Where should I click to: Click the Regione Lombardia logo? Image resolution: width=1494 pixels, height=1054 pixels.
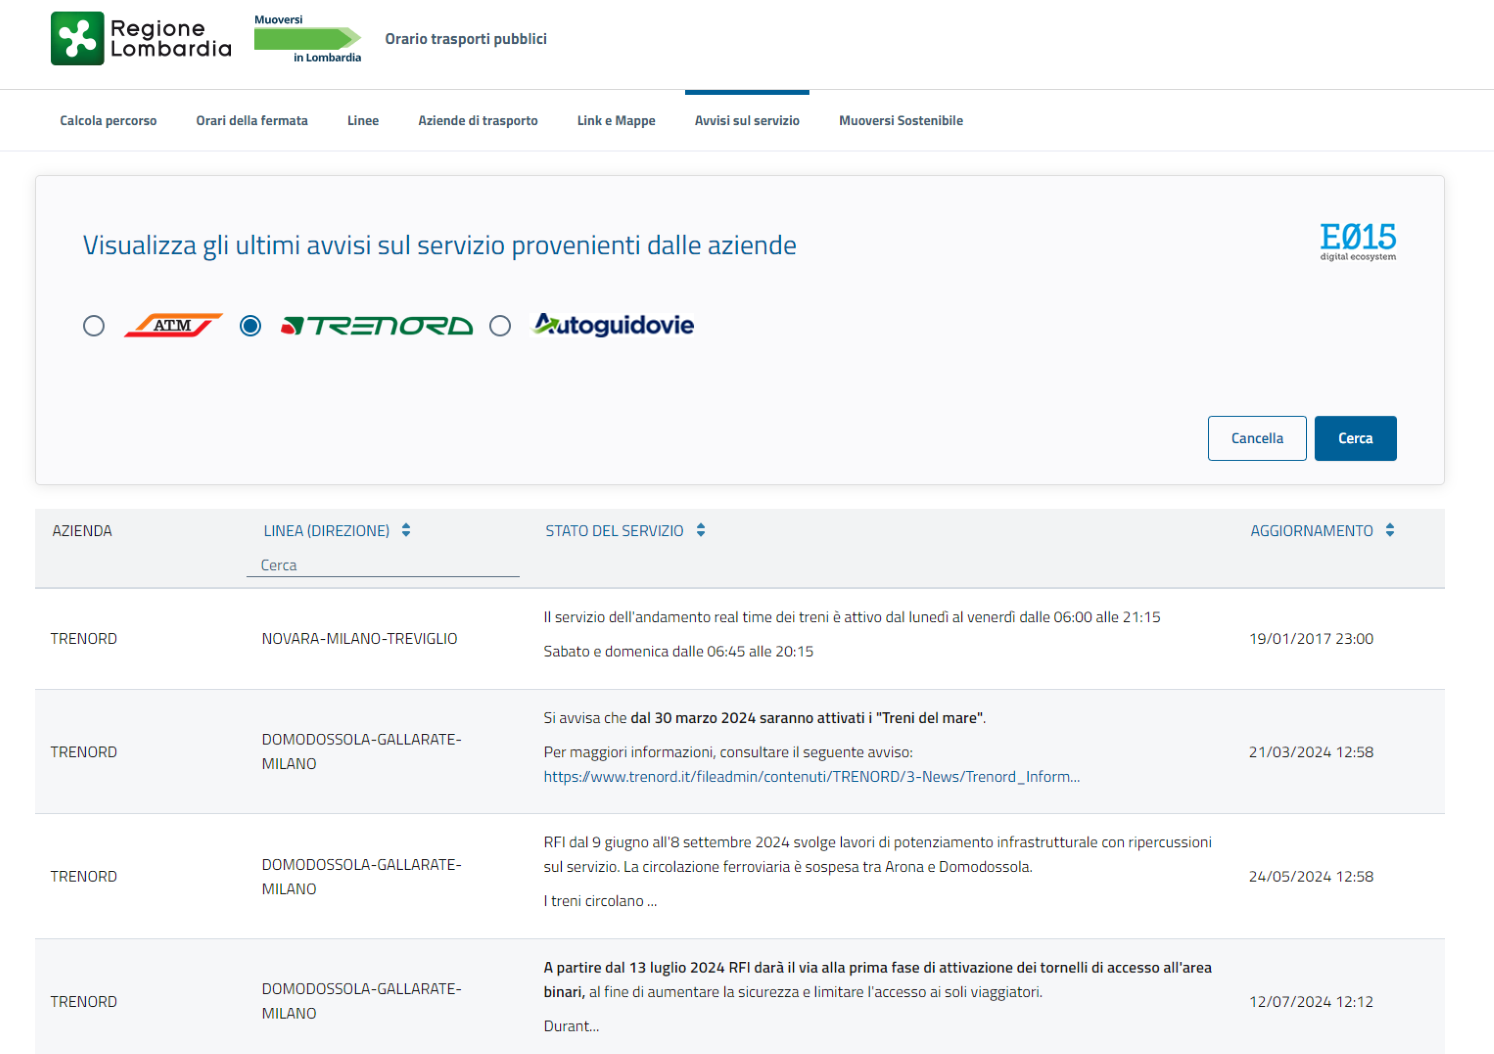[141, 39]
